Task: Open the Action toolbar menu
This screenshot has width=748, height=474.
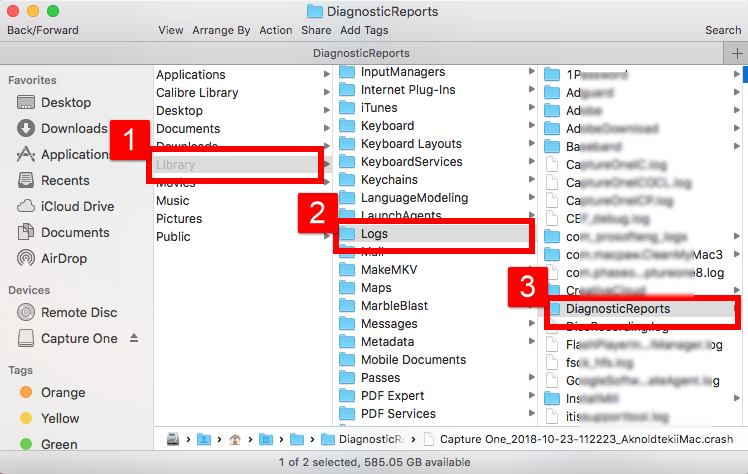Action: (x=276, y=30)
